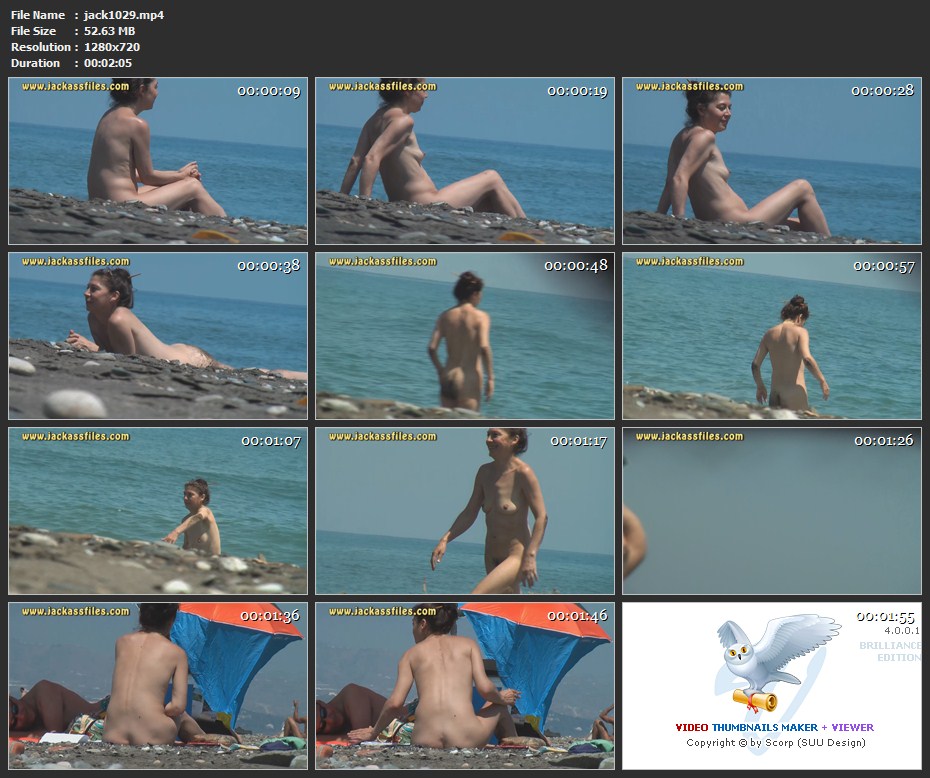Click the thumbnail marked 00:00:48
This screenshot has width=930, height=778.
[465, 336]
